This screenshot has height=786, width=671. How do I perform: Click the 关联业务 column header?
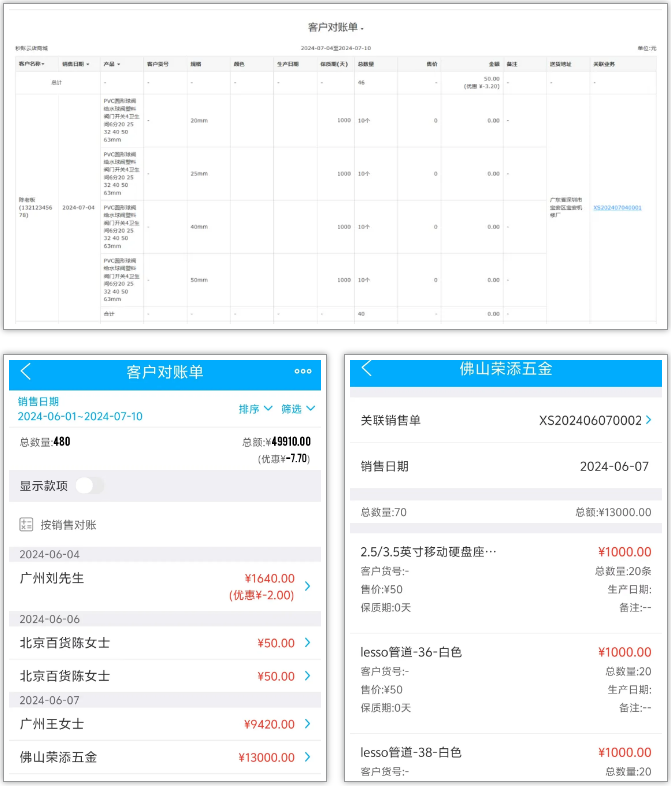click(604, 64)
